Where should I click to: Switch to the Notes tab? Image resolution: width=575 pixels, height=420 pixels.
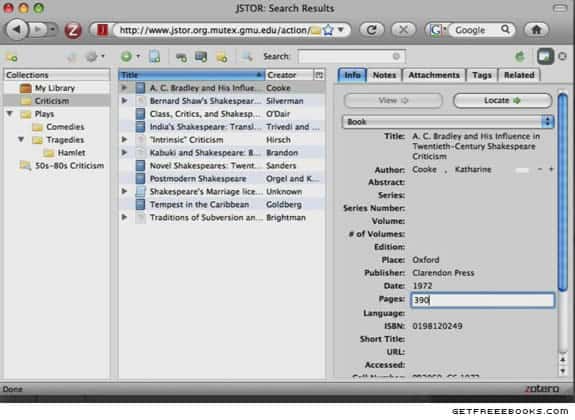point(384,75)
